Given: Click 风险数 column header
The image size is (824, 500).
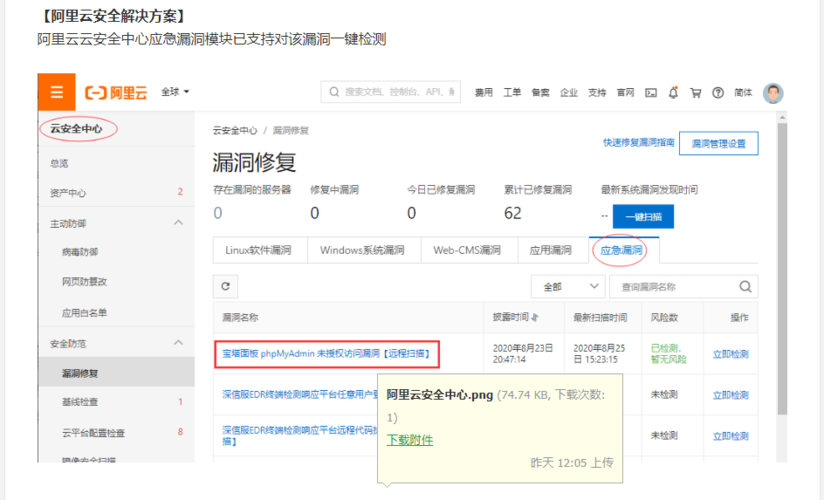Looking at the screenshot, I should [664, 318].
